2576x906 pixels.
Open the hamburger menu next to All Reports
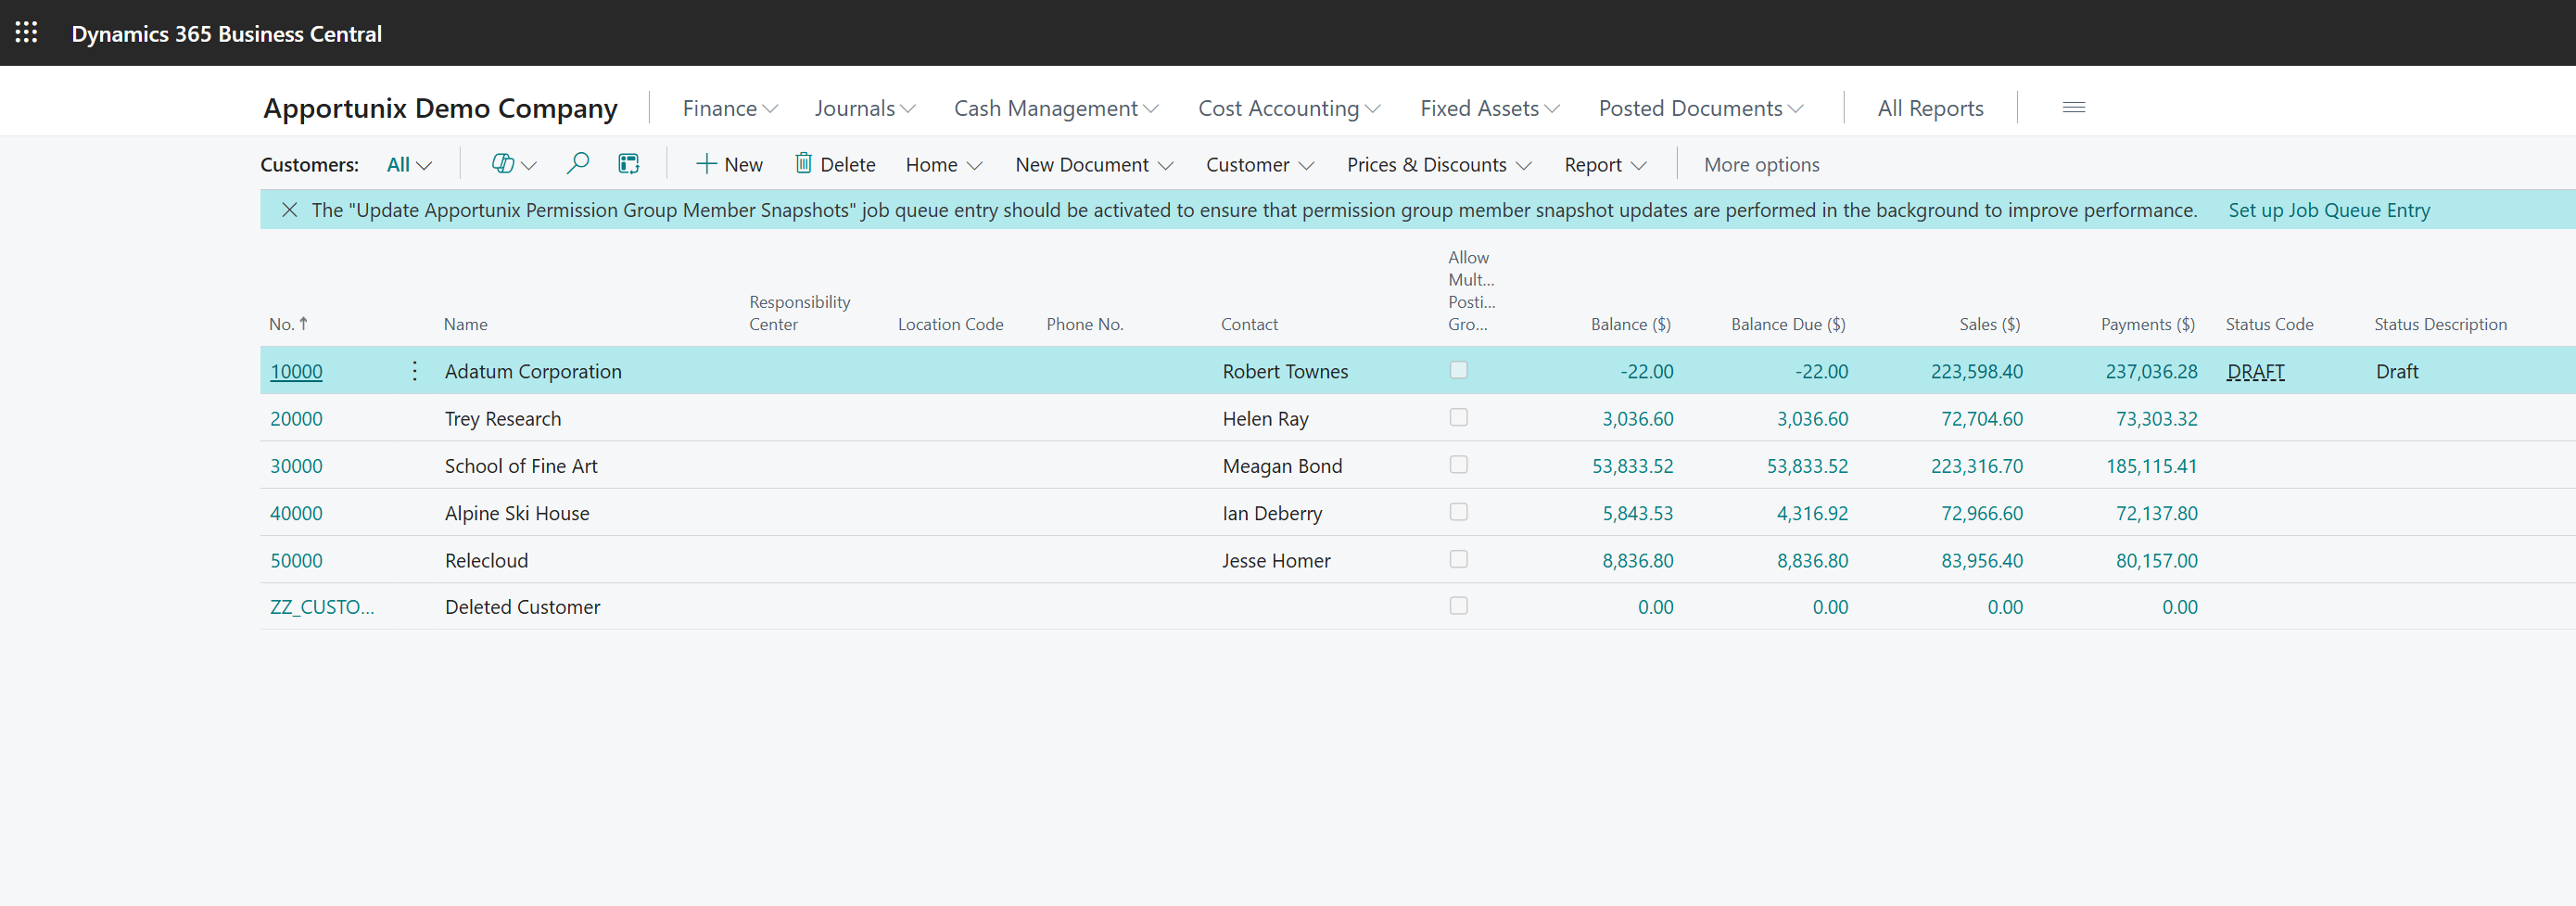[2073, 108]
